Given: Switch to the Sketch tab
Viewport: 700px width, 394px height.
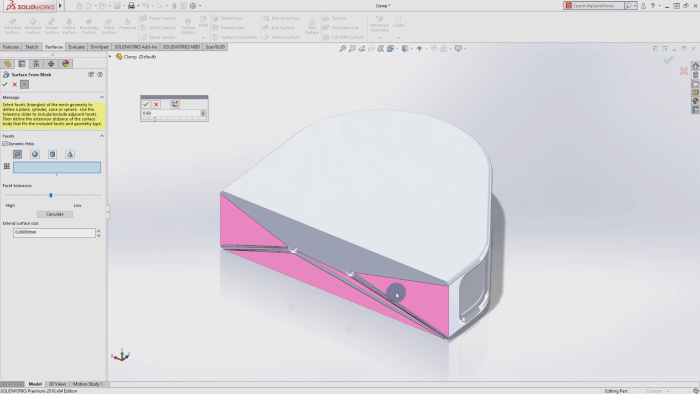Looking at the screenshot, I should pyautogui.click(x=32, y=47).
